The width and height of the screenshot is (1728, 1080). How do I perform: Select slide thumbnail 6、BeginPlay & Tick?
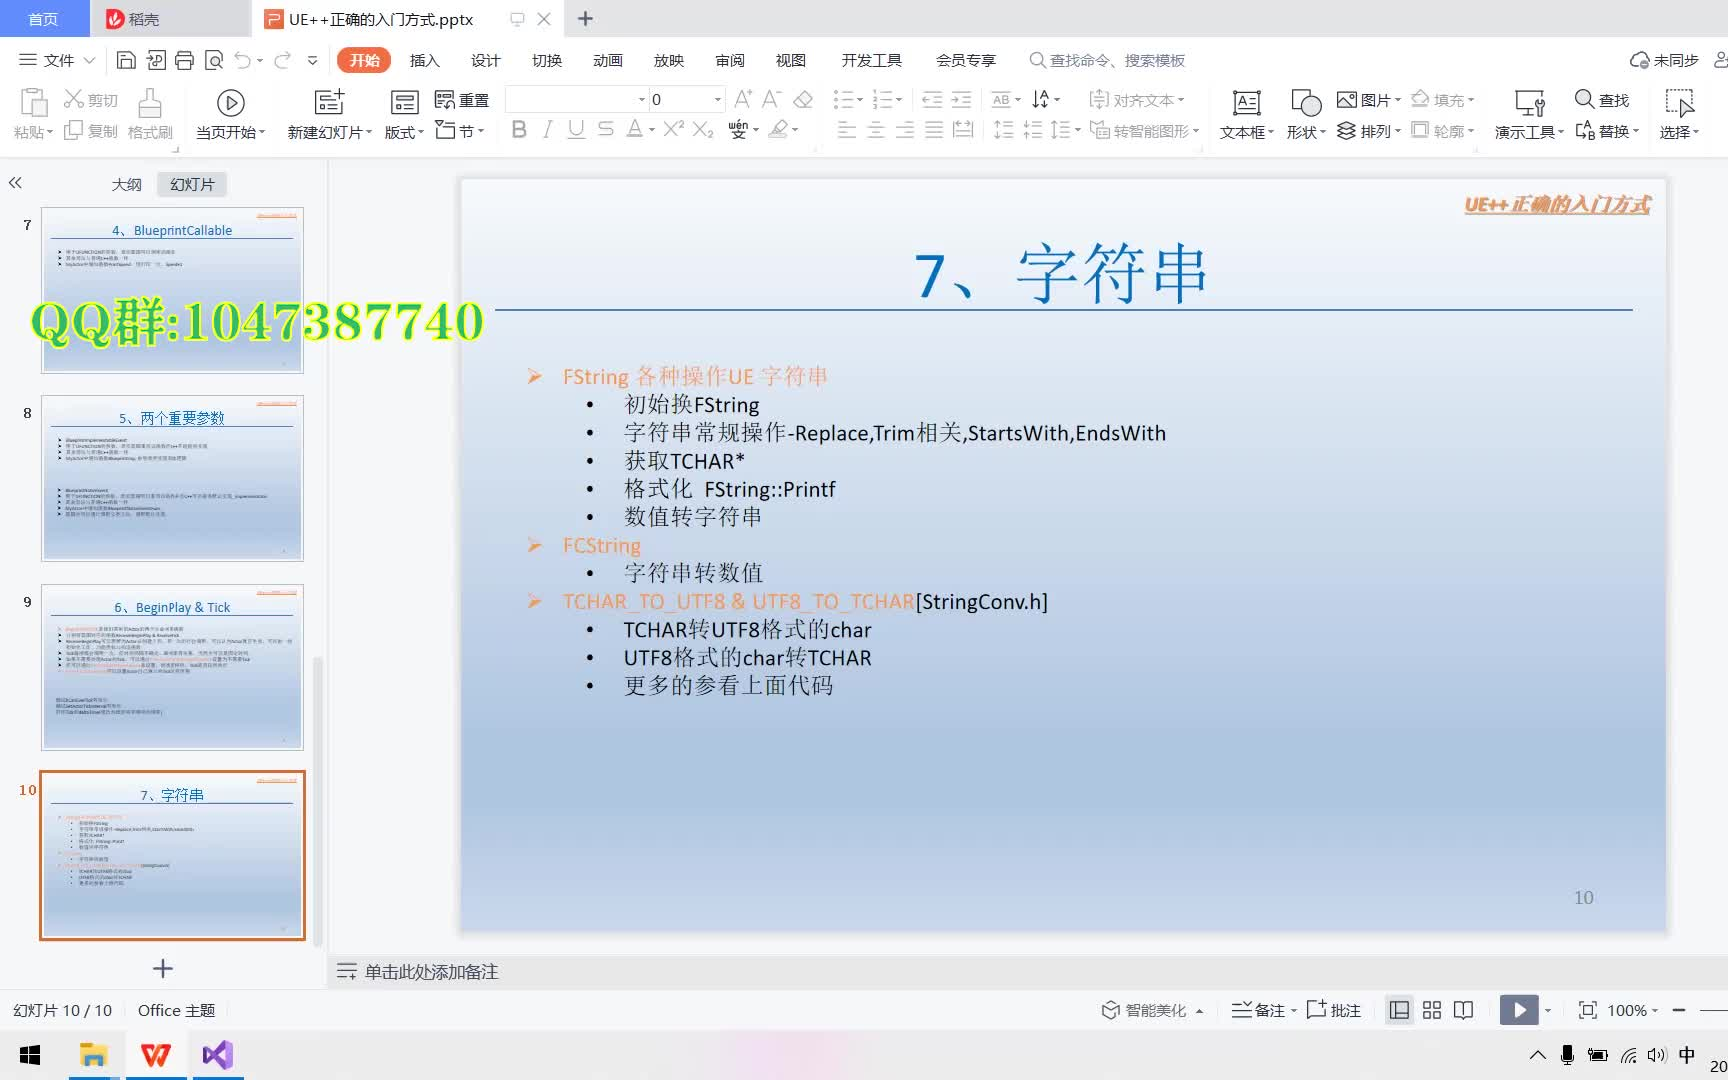point(172,667)
